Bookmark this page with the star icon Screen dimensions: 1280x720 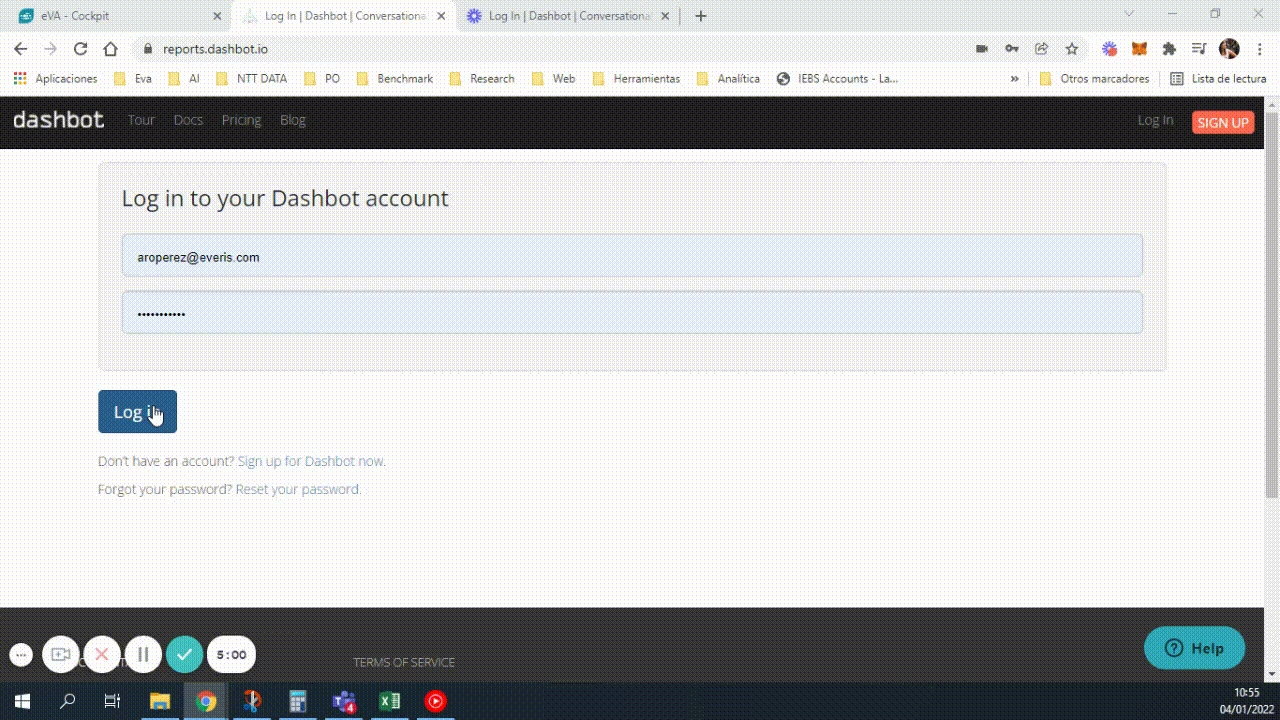point(1072,49)
